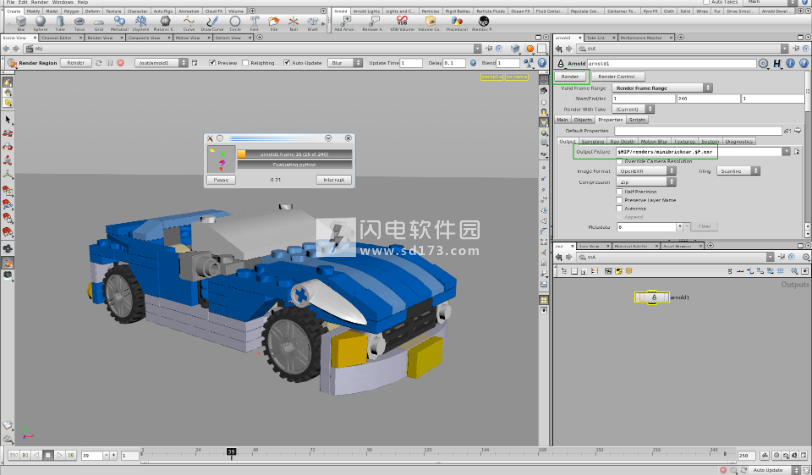The width and height of the screenshot is (812, 475).
Task: Click the Interrupt button in progress dialog
Action: point(334,180)
